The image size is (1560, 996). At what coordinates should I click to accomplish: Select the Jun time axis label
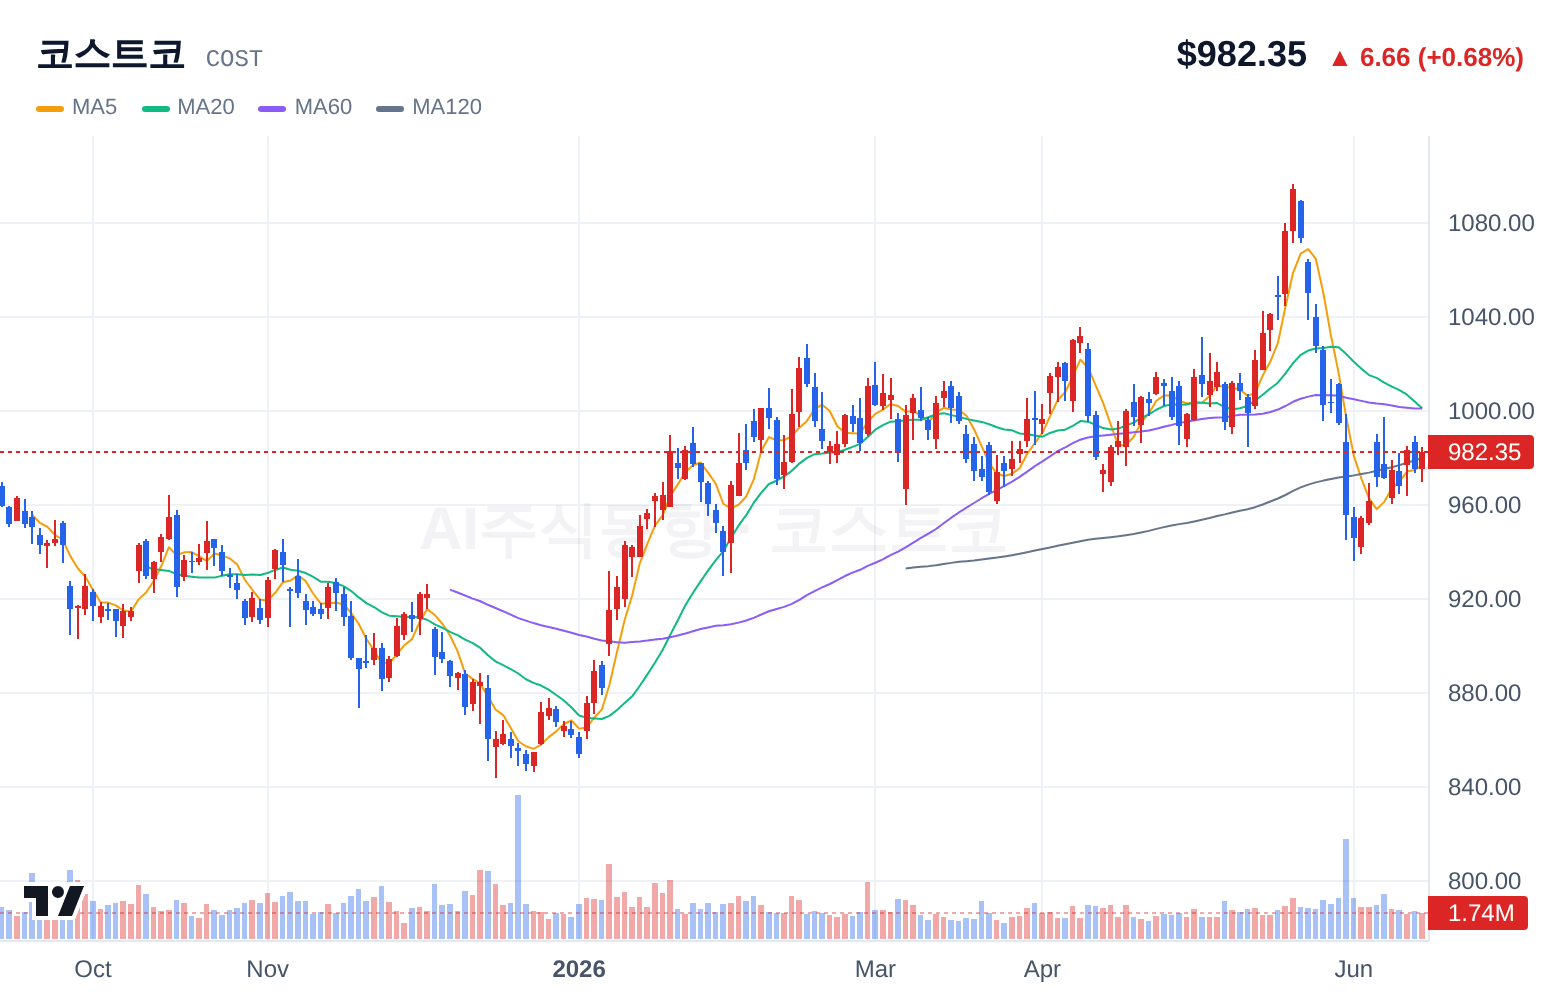[x=1354, y=969]
